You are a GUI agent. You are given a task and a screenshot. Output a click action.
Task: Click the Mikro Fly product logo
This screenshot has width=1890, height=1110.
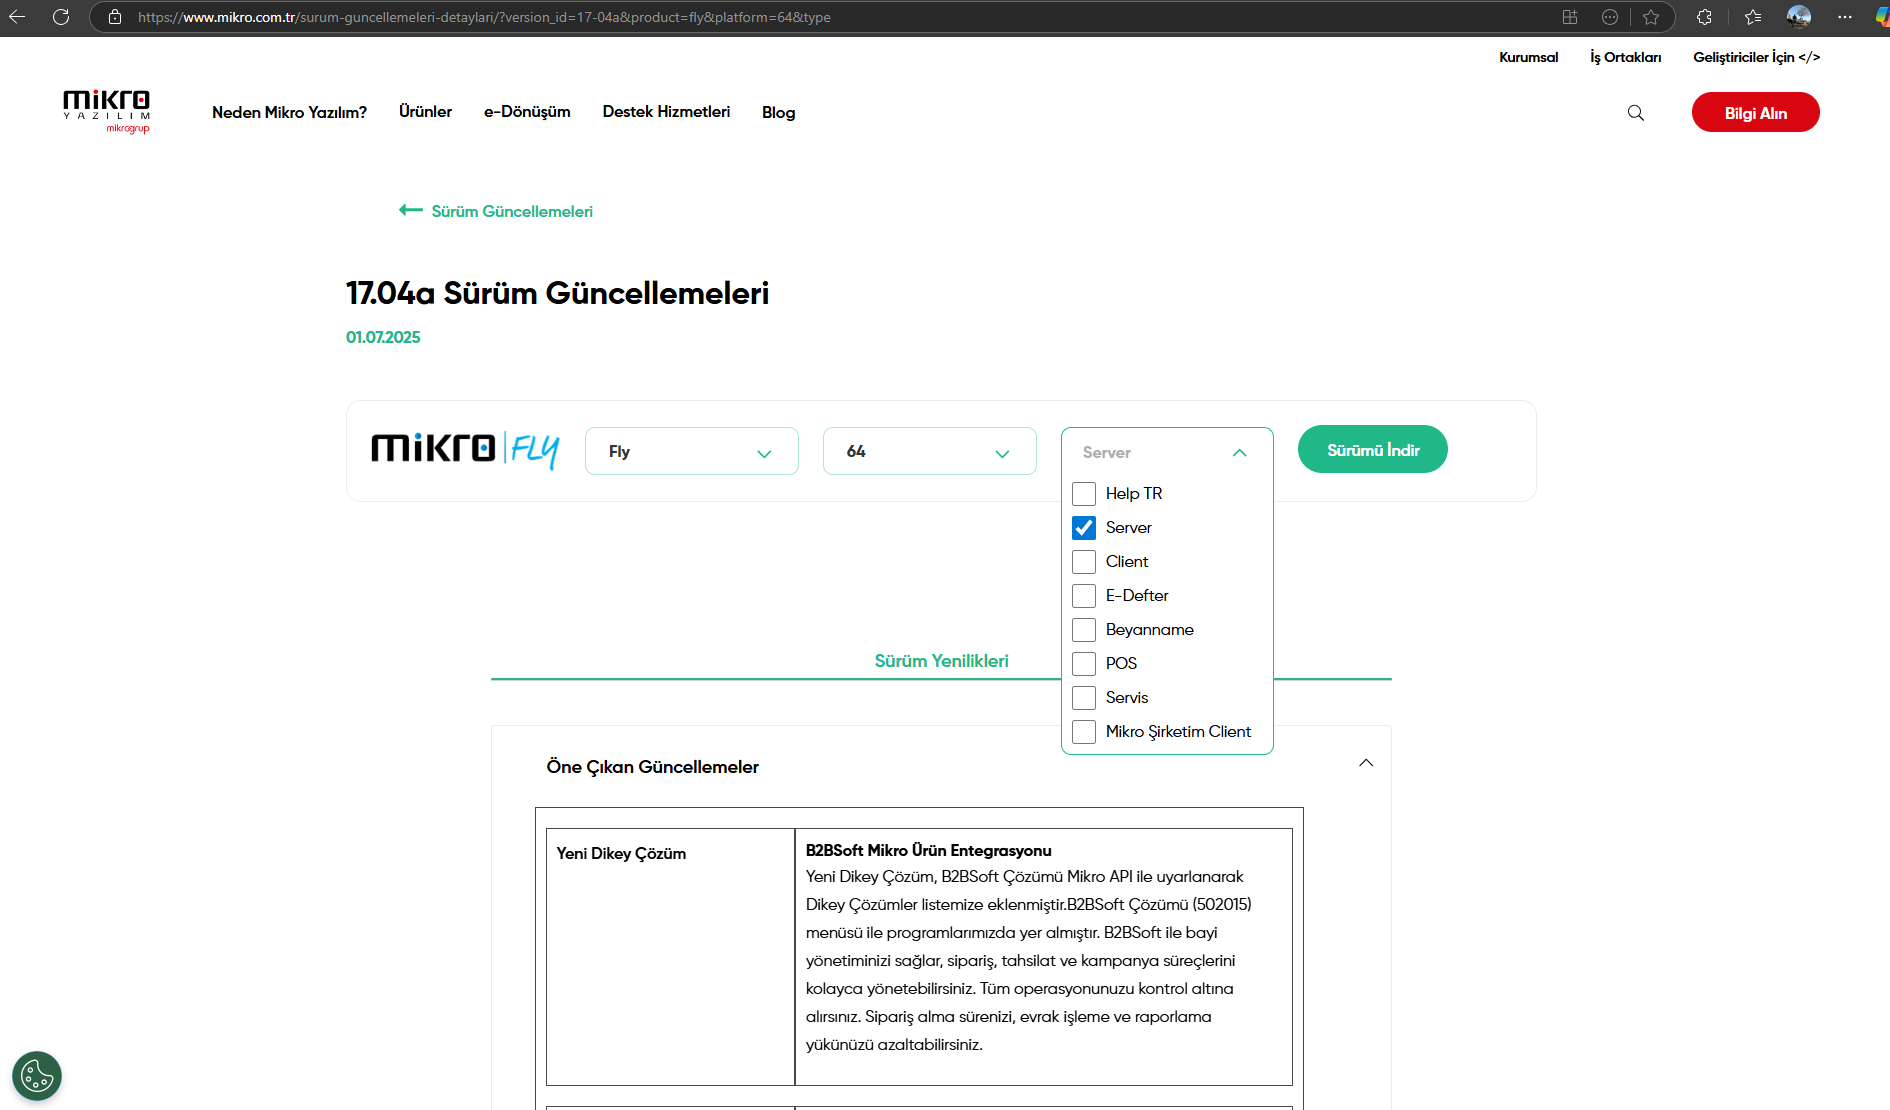pos(465,449)
